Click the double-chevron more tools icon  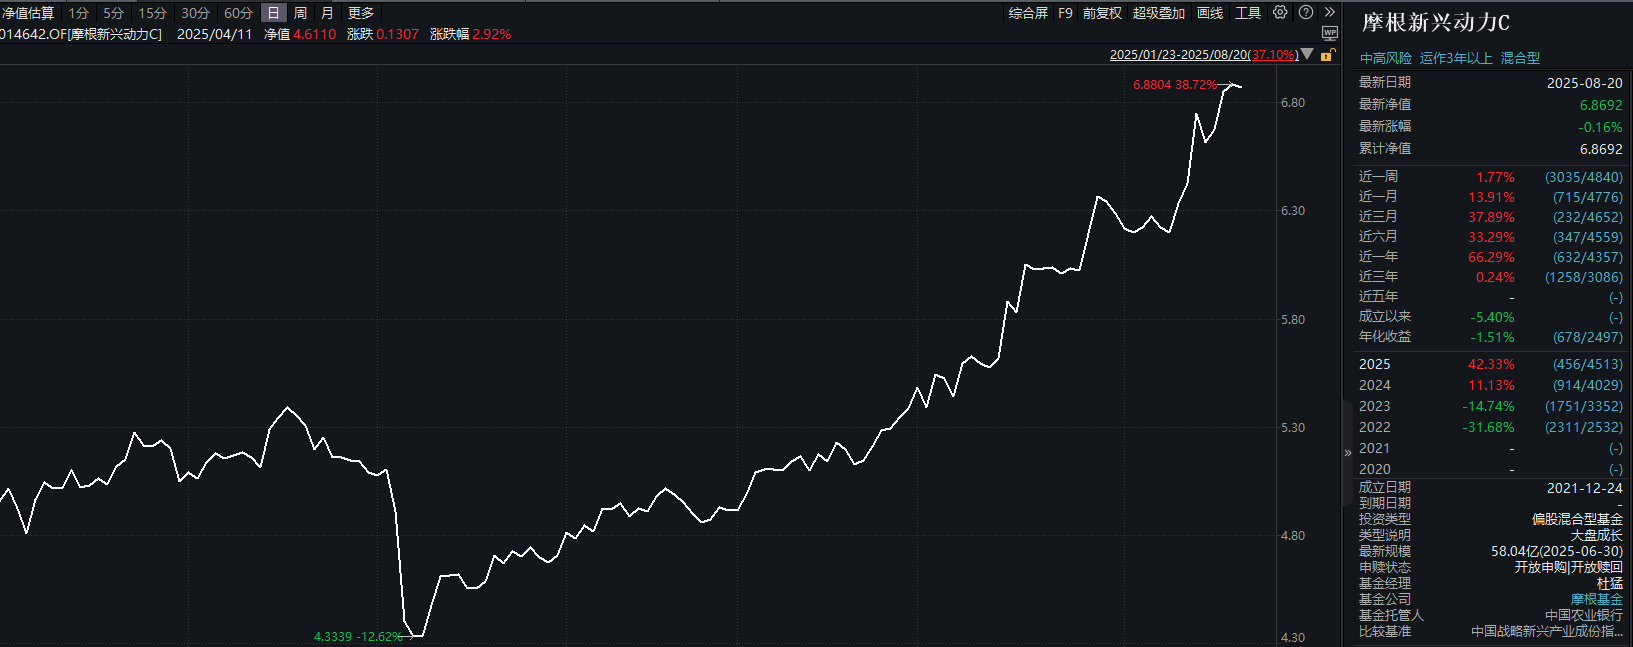pyautogui.click(x=1330, y=13)
